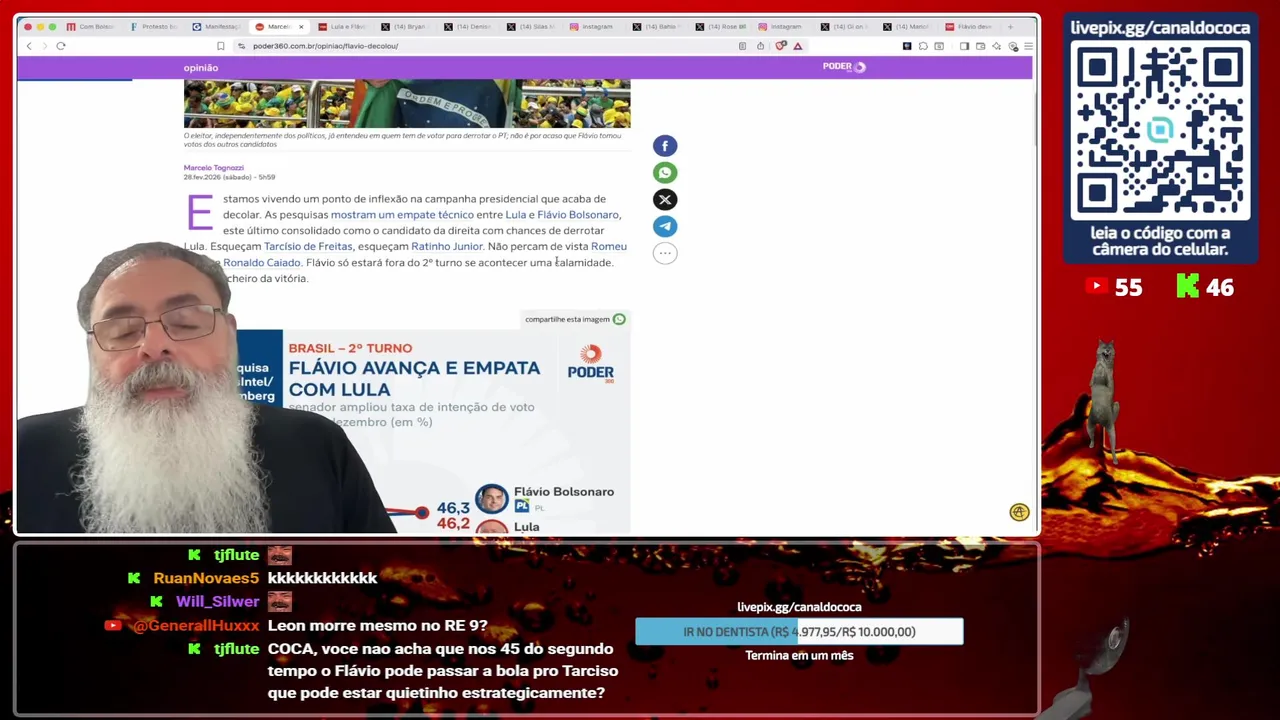The height and width of the screenshot is (720, 1280).
Task: Click the Poder360 logo in the chart
Action: (591, 363)
